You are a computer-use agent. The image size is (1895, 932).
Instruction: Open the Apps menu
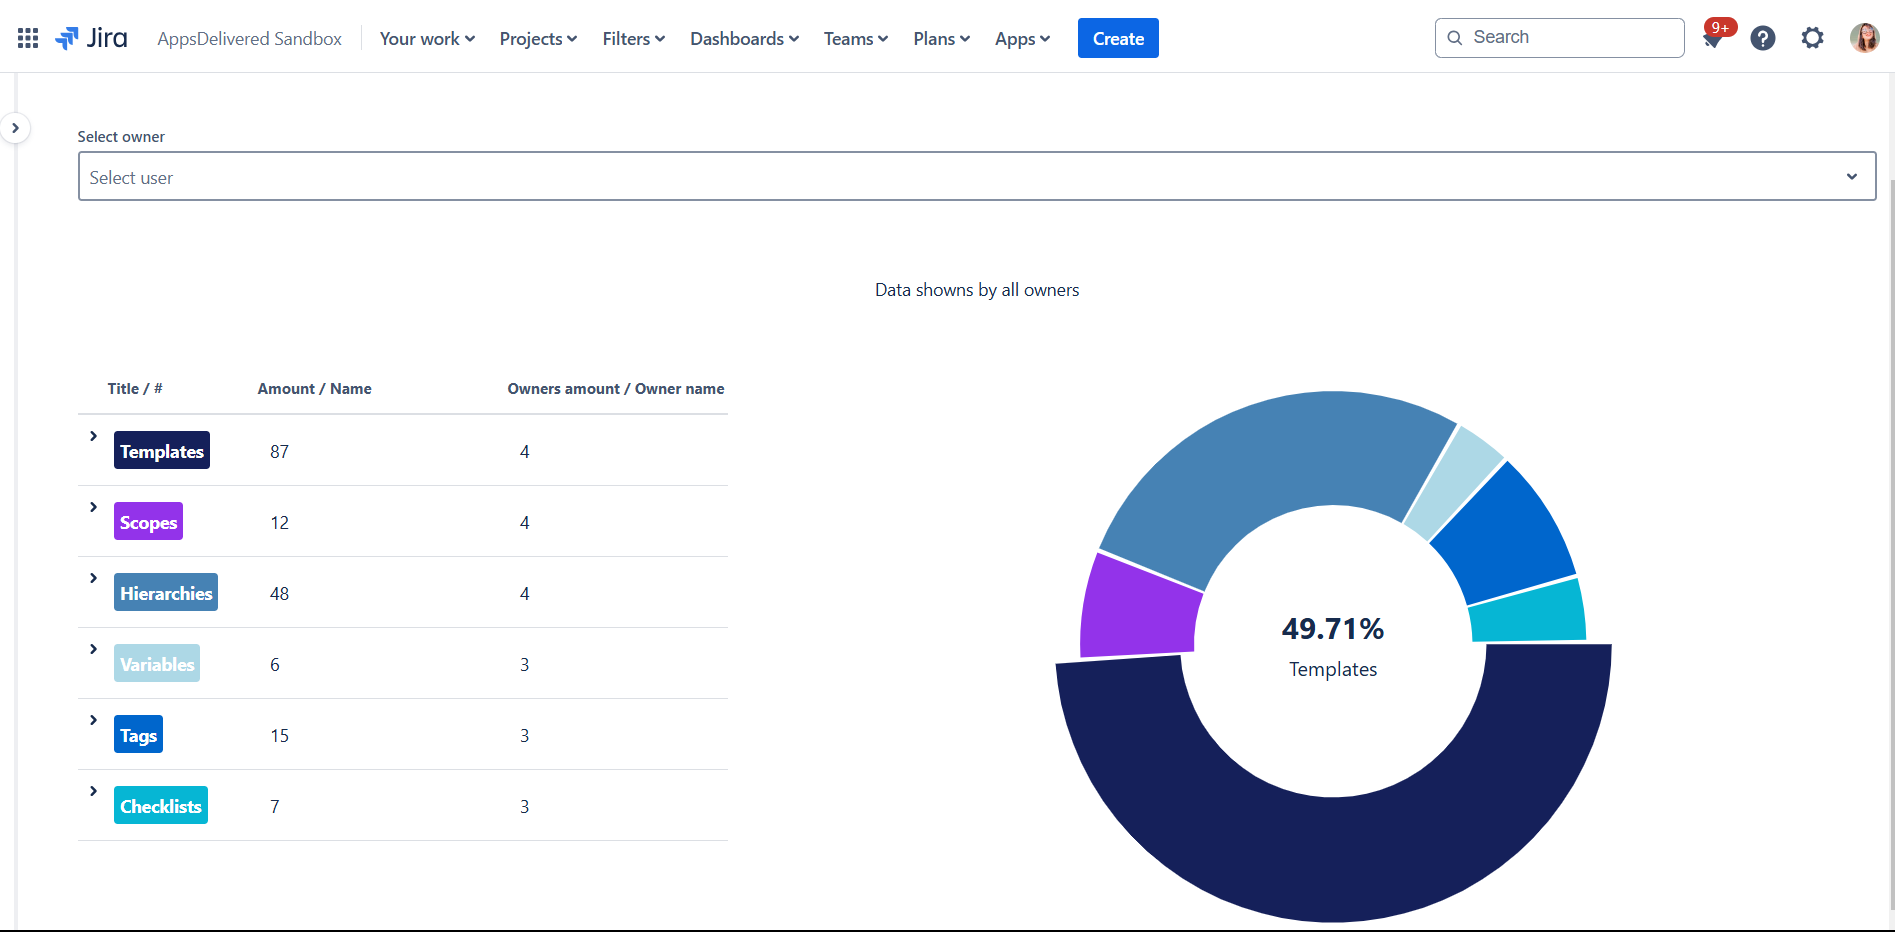click(x=1022, y=39)
